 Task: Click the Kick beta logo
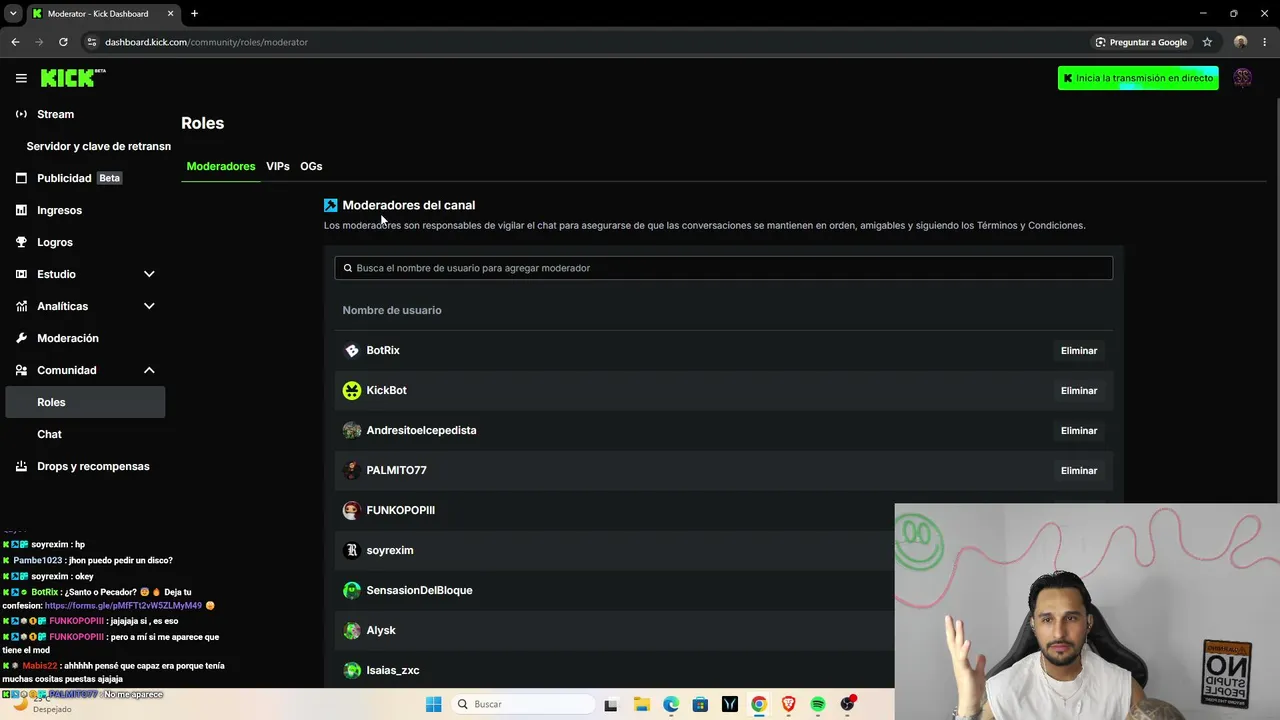point(73,78)
